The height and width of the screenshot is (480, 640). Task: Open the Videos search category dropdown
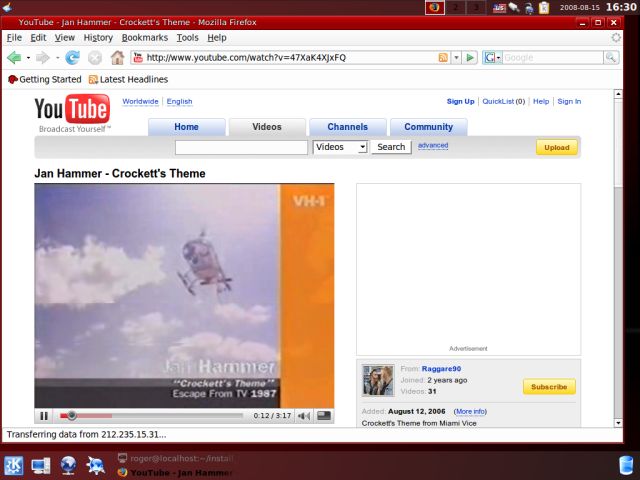340,147
